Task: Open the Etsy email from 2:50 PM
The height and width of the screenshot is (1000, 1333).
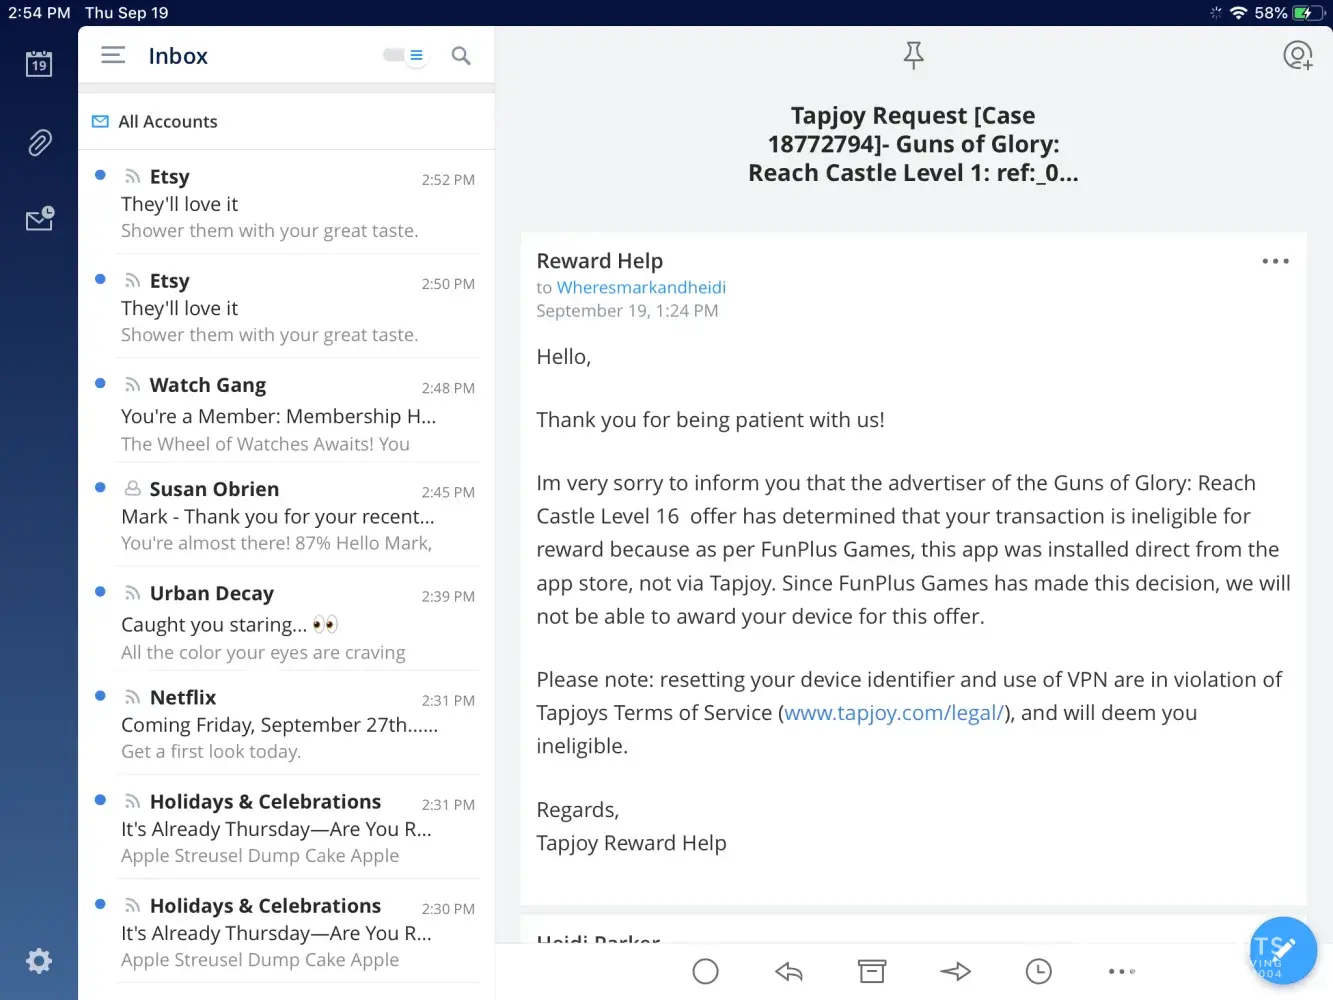Action: click(286, 307)
